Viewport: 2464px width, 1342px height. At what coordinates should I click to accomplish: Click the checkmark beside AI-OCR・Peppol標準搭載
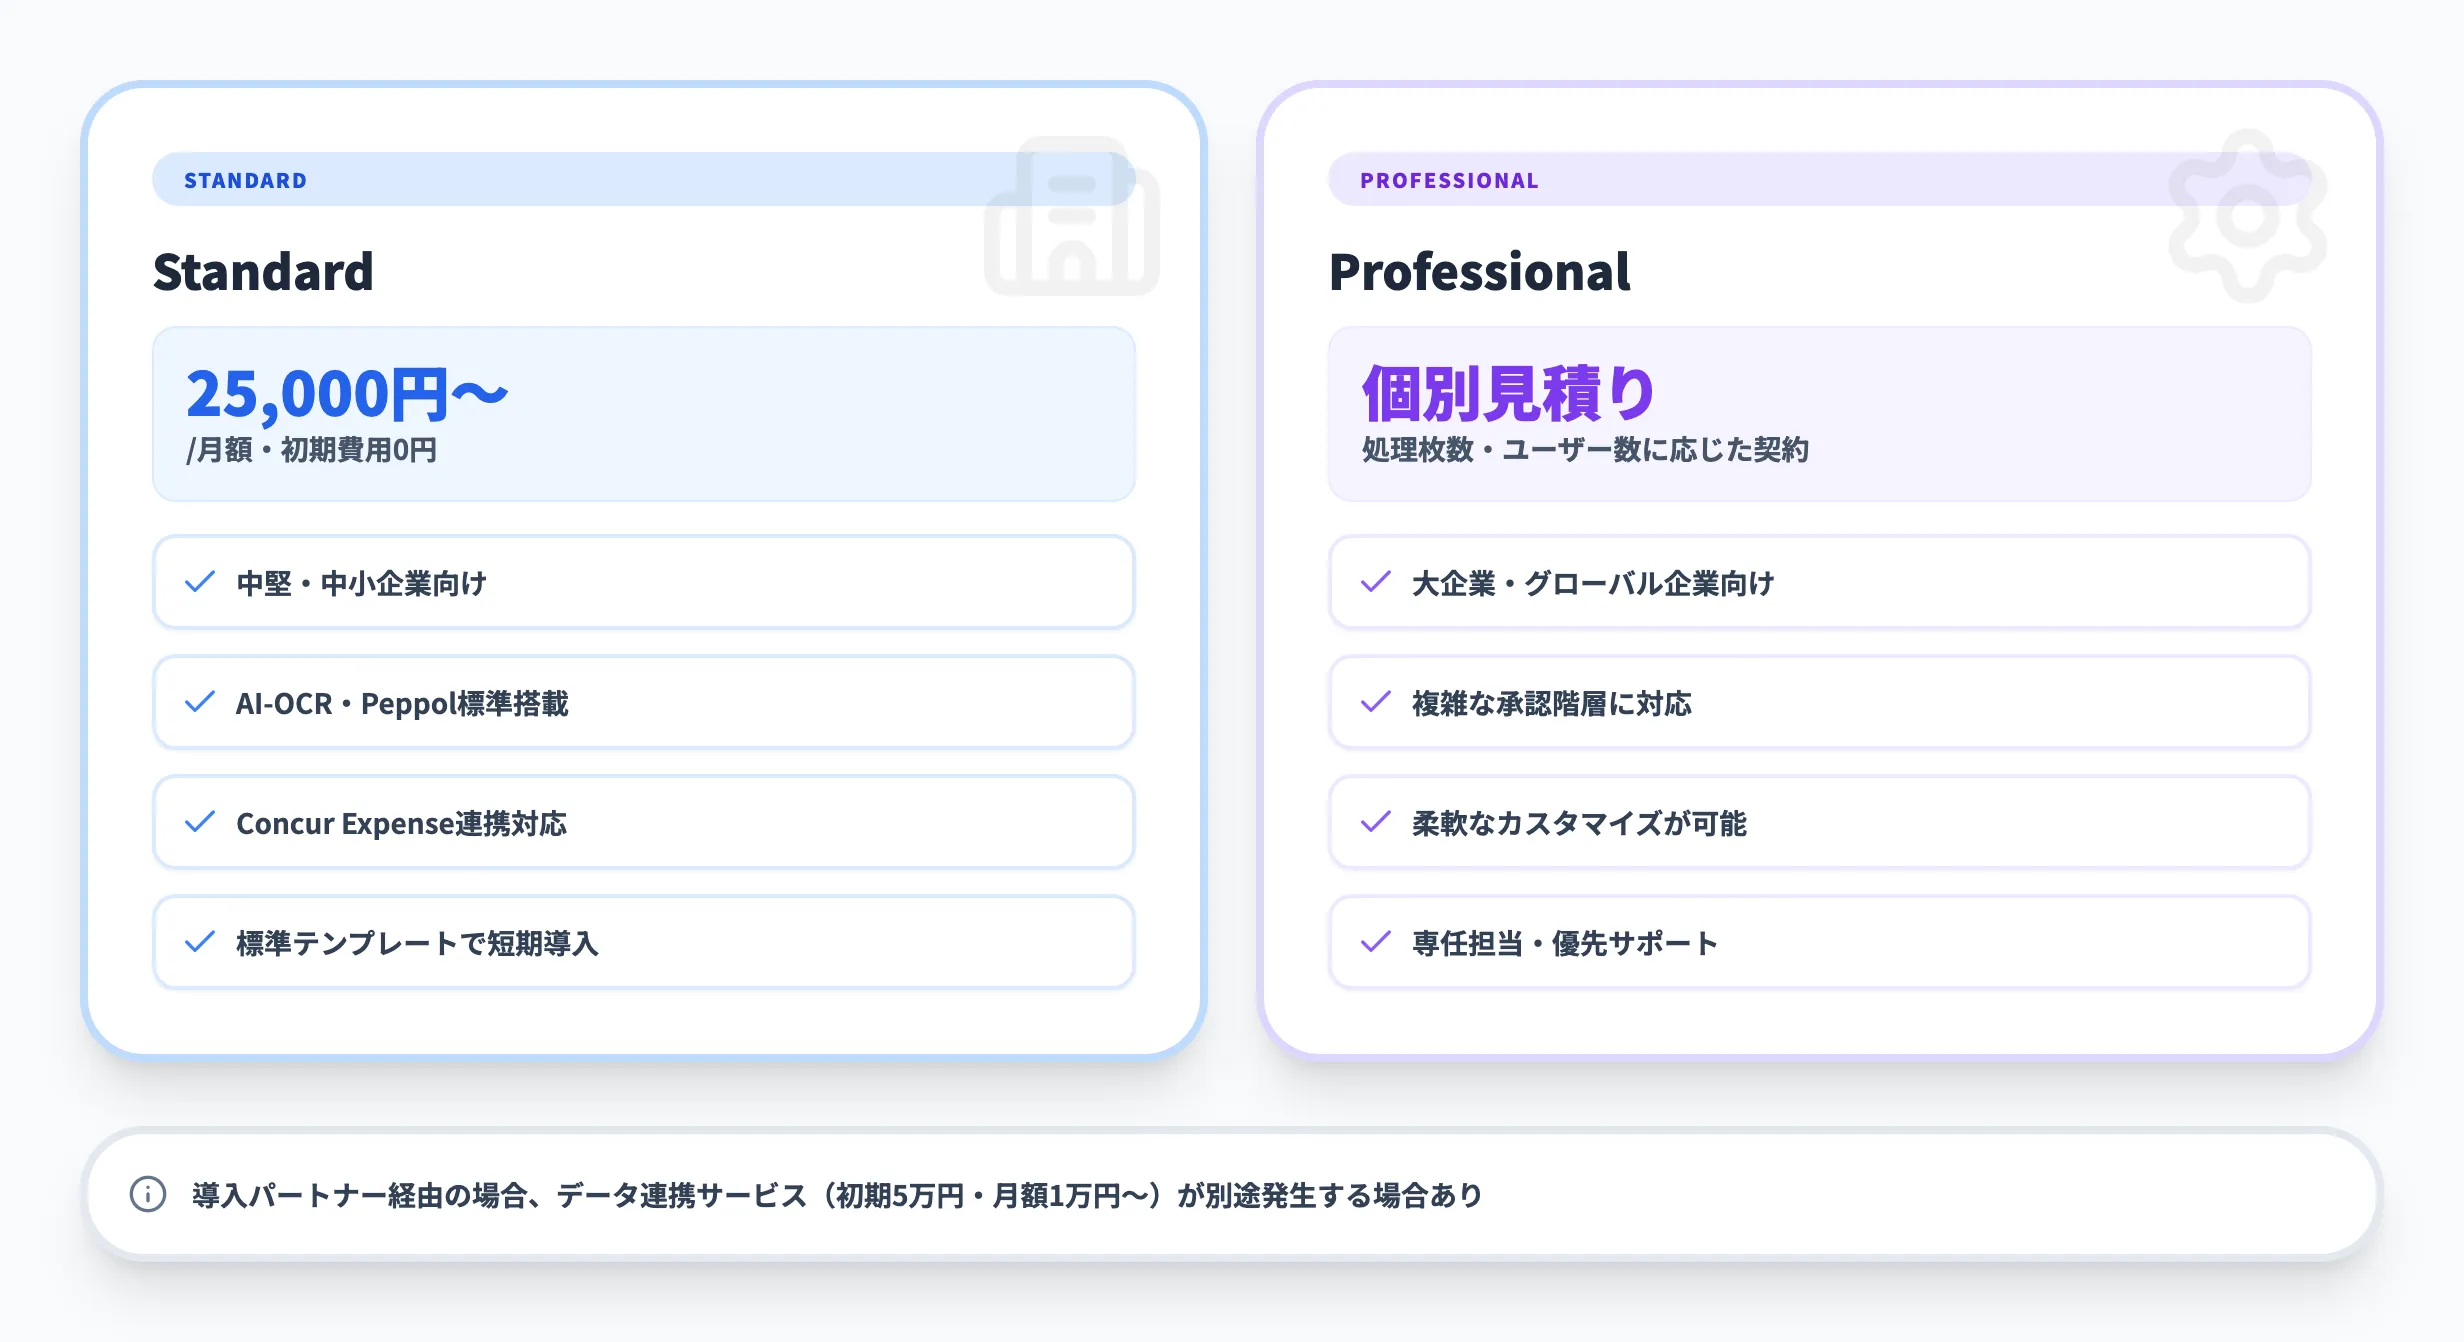coord(200,701)
